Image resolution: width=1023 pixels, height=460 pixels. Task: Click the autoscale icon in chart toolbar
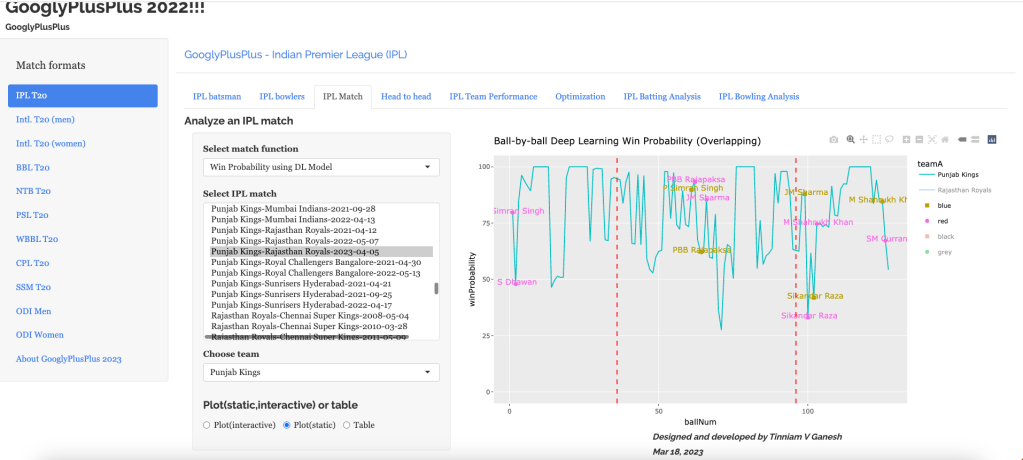(932, 140)
